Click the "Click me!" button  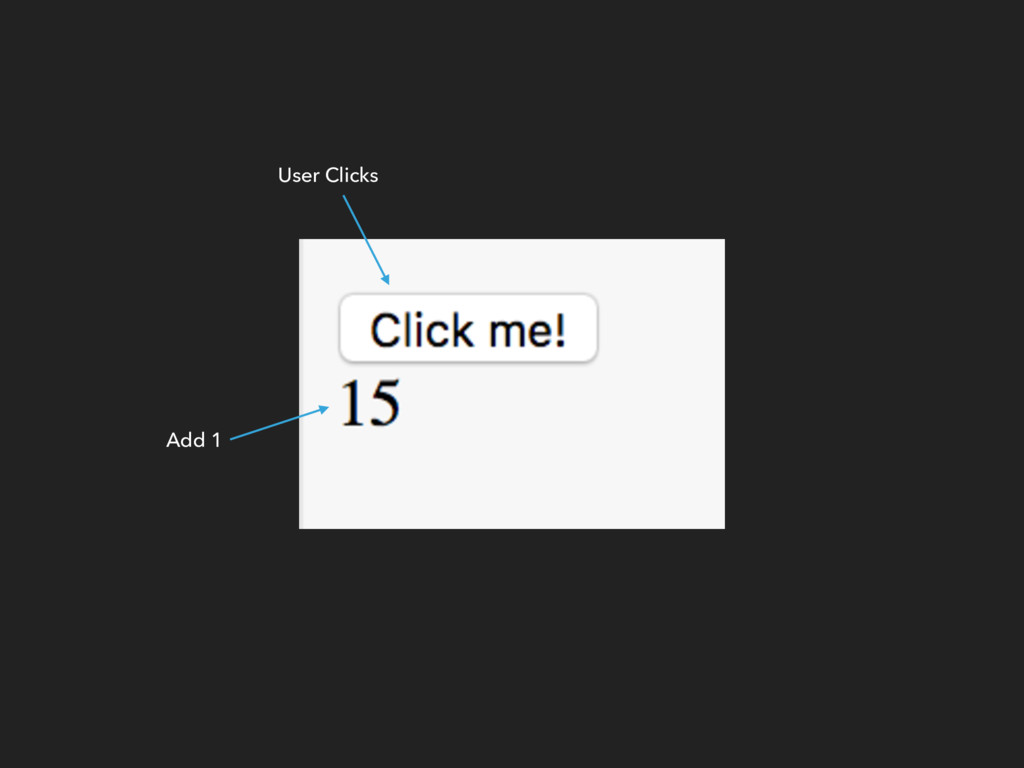pos(468,328)
